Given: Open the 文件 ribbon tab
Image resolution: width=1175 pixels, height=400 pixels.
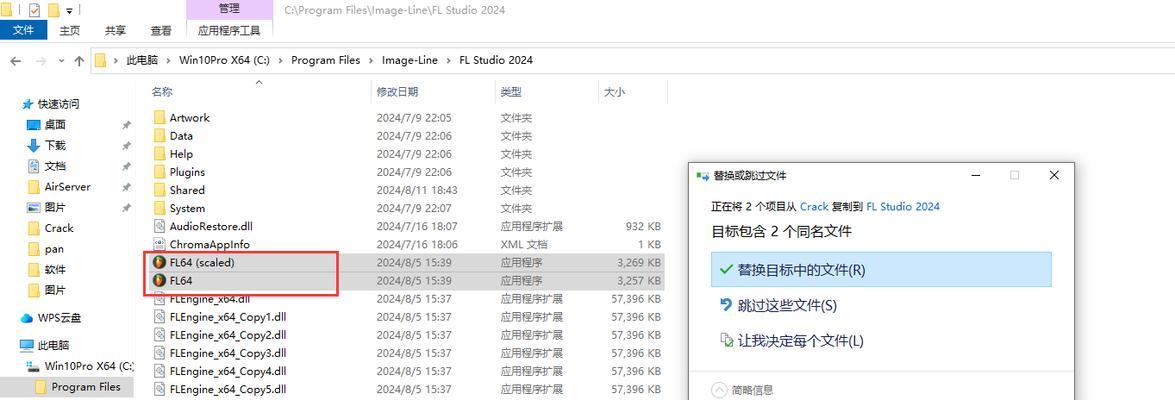Looking at the screenshot, I should (x=23, y=31).
